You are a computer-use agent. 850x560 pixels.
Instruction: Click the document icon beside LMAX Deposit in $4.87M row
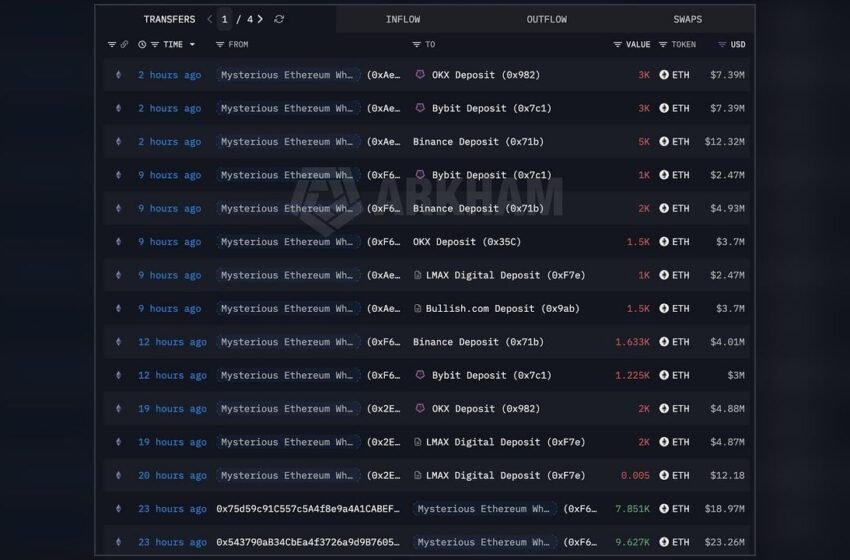tap(417, 442)
